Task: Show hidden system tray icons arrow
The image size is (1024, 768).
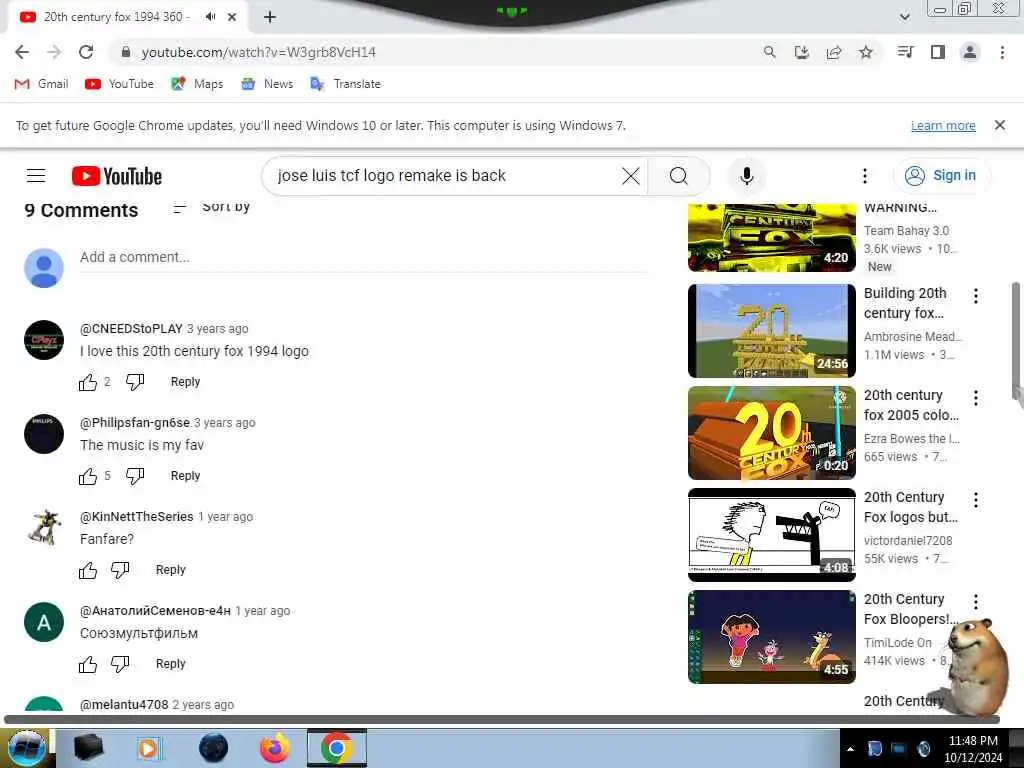Action: click(x=850, y=749)
